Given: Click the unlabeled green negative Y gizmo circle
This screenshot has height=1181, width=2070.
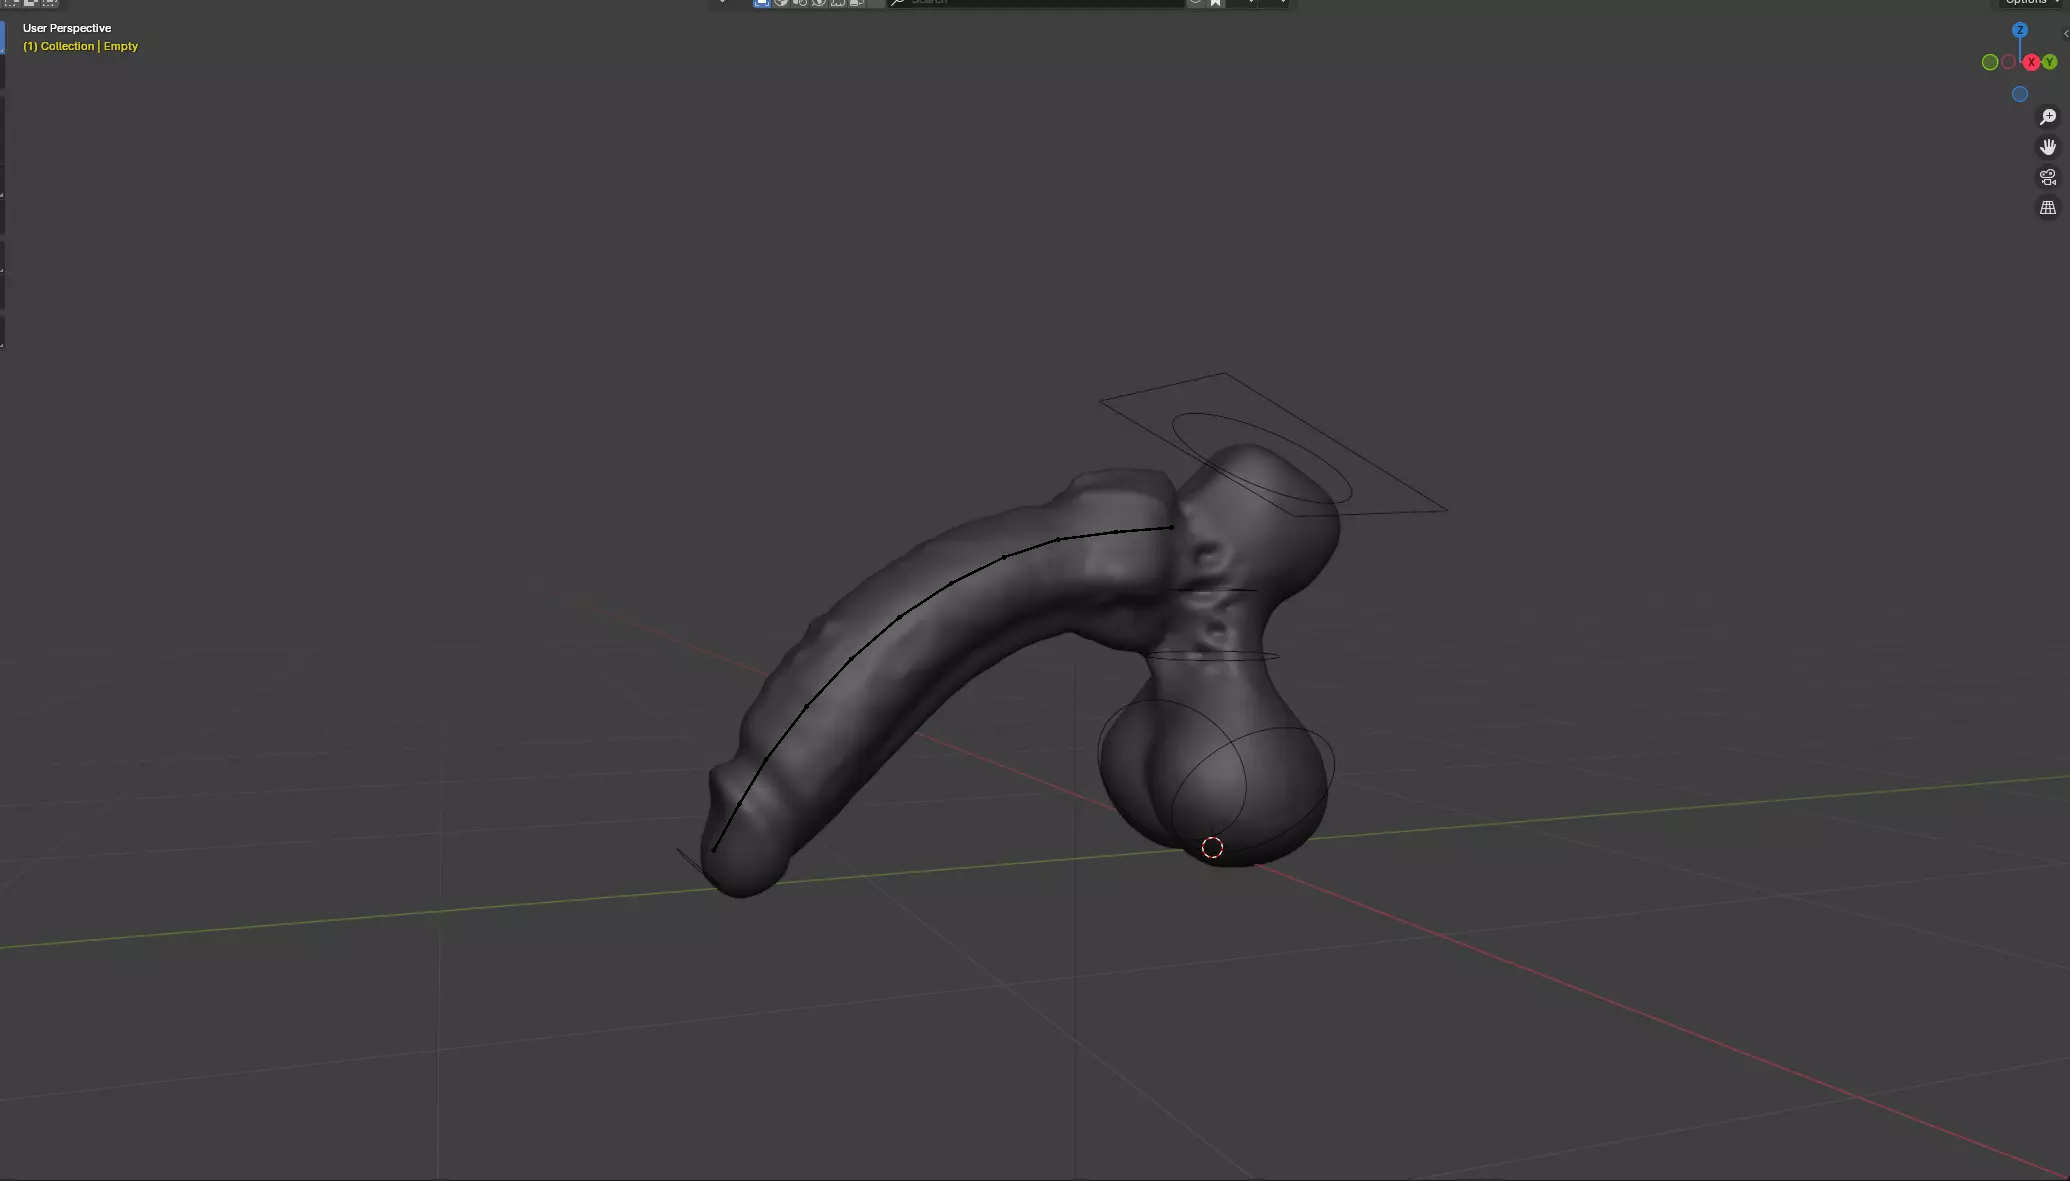Looking at the screenshot, I should click(1990, 62).
